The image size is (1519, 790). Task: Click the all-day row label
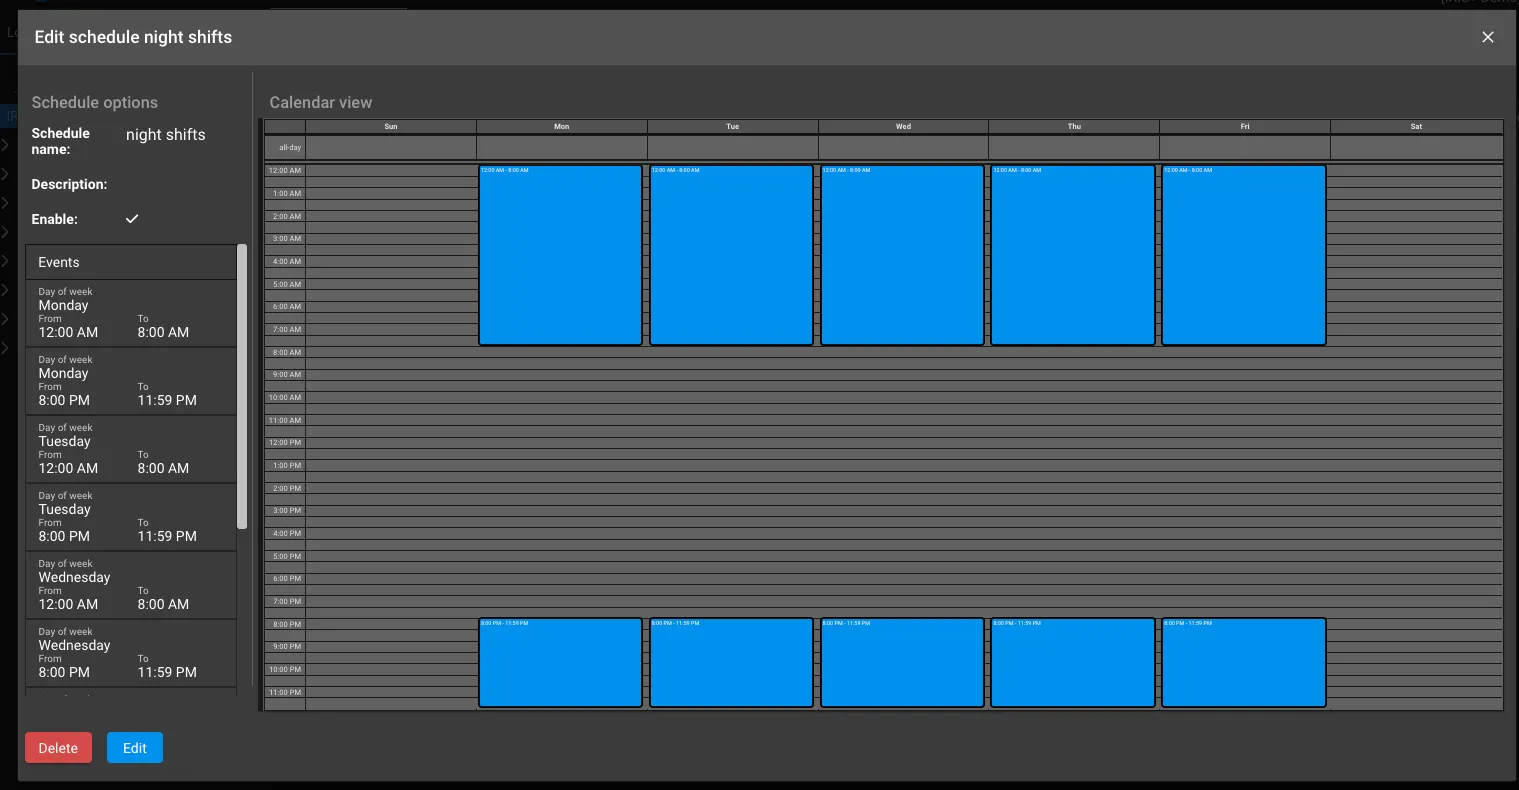tap(290, 147)
